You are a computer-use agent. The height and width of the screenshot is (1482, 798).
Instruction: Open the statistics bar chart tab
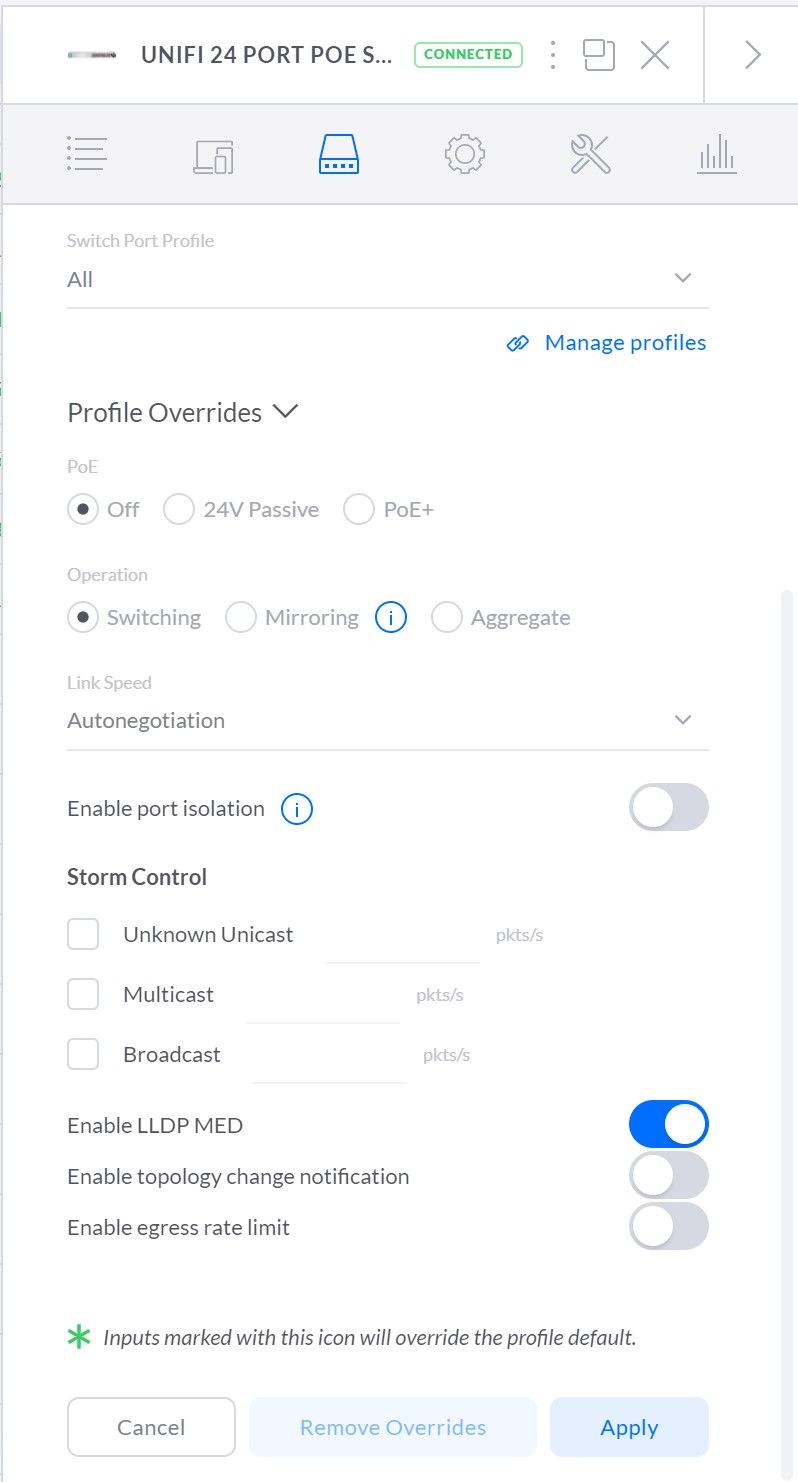click(716, 155)
